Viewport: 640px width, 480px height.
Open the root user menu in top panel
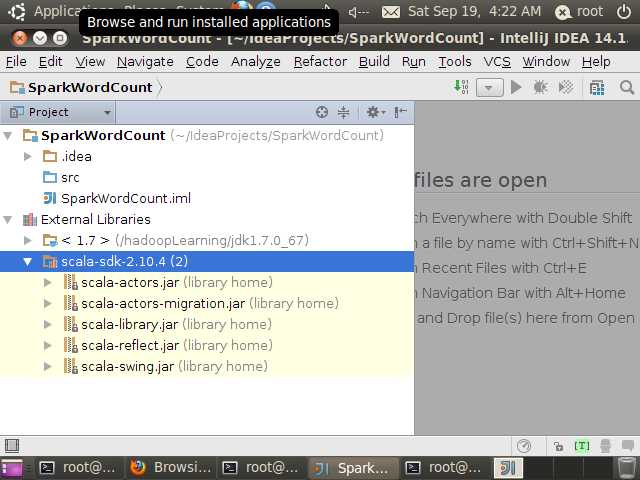tap(579, 12)
